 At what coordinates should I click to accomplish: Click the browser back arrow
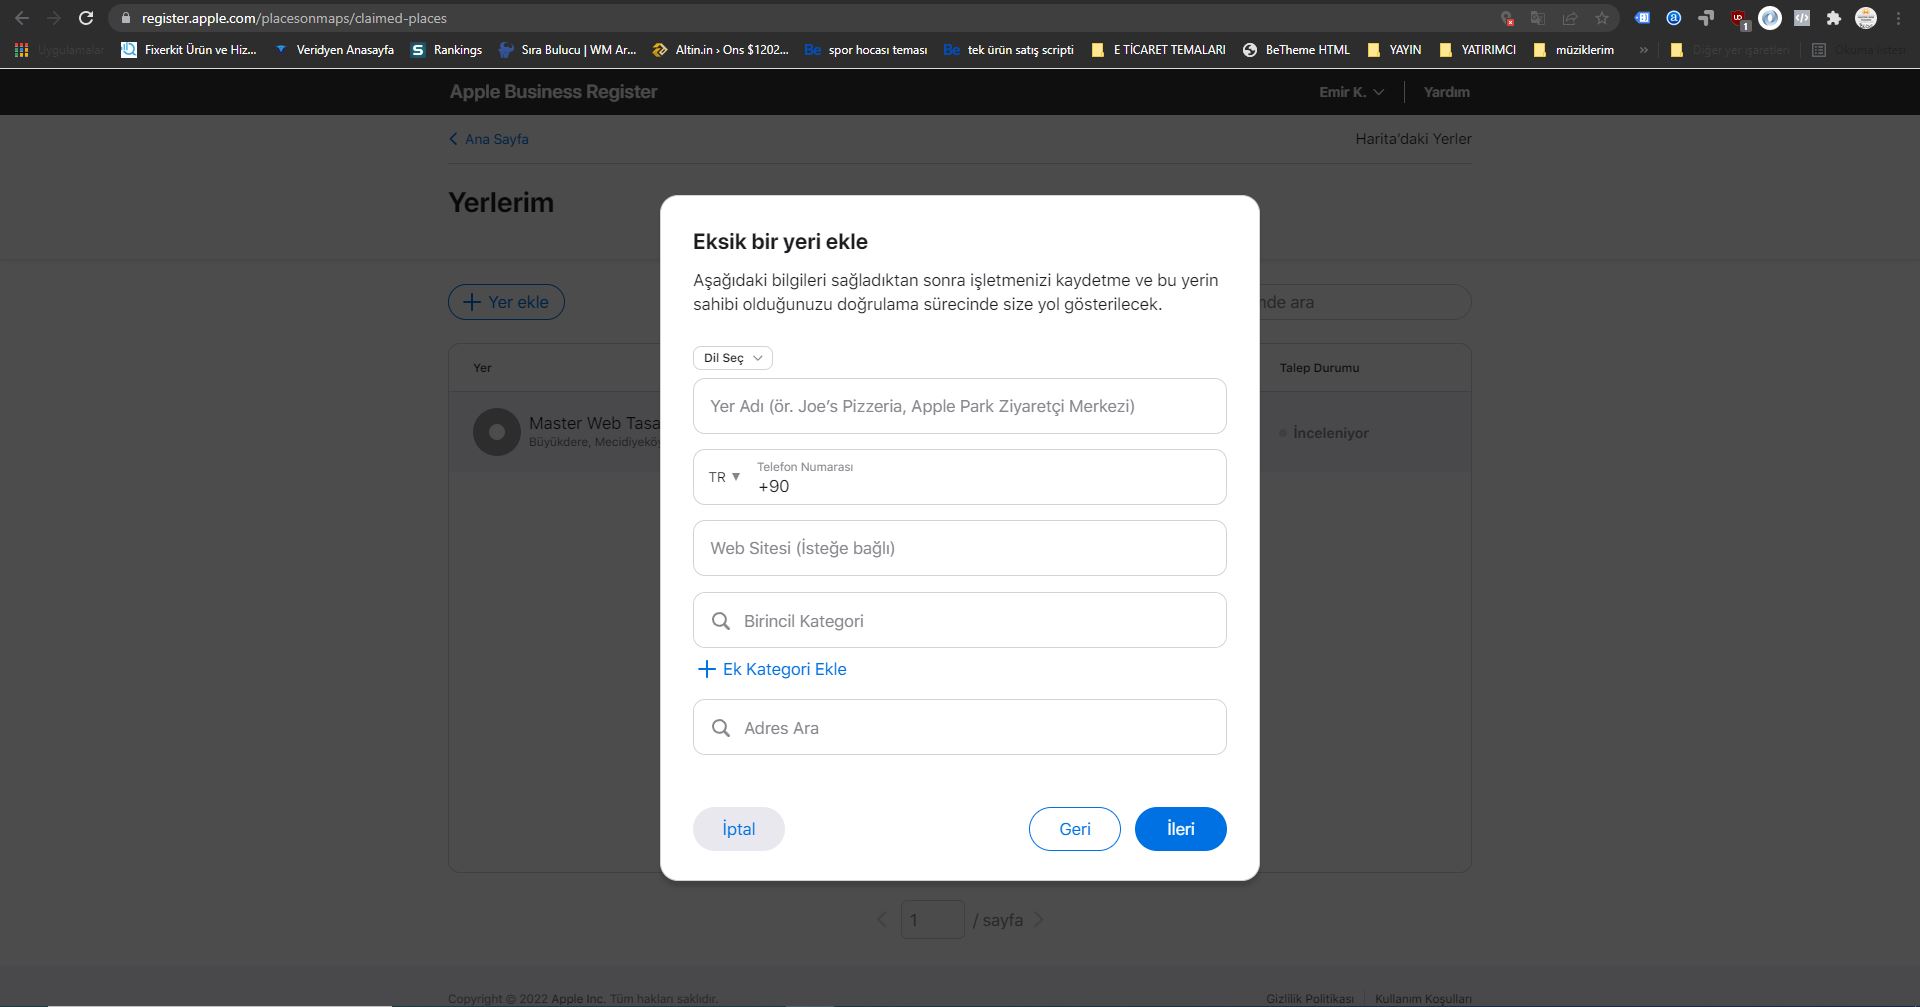22,18
